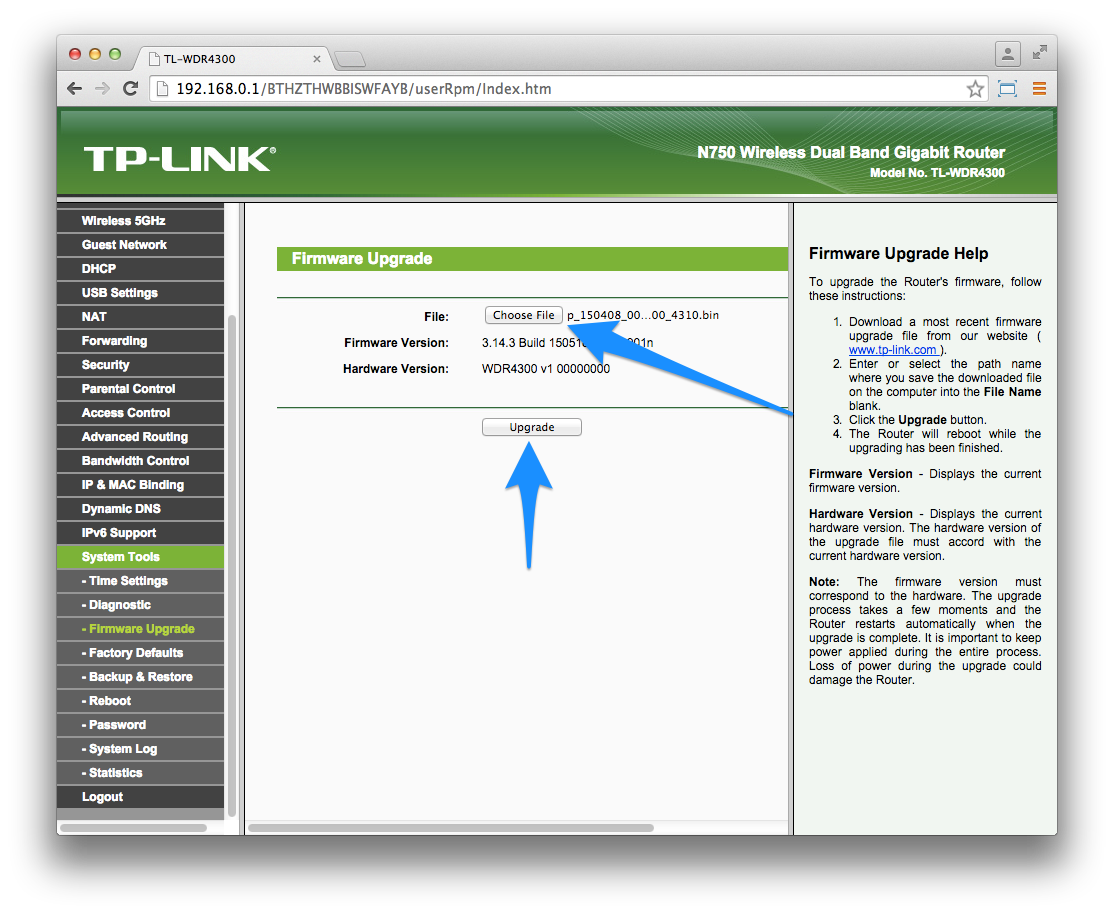This screenshot has width=1114, height=914.
Task: Click the screen cast icon beside the star
Action: click(x=1007, y=89)
